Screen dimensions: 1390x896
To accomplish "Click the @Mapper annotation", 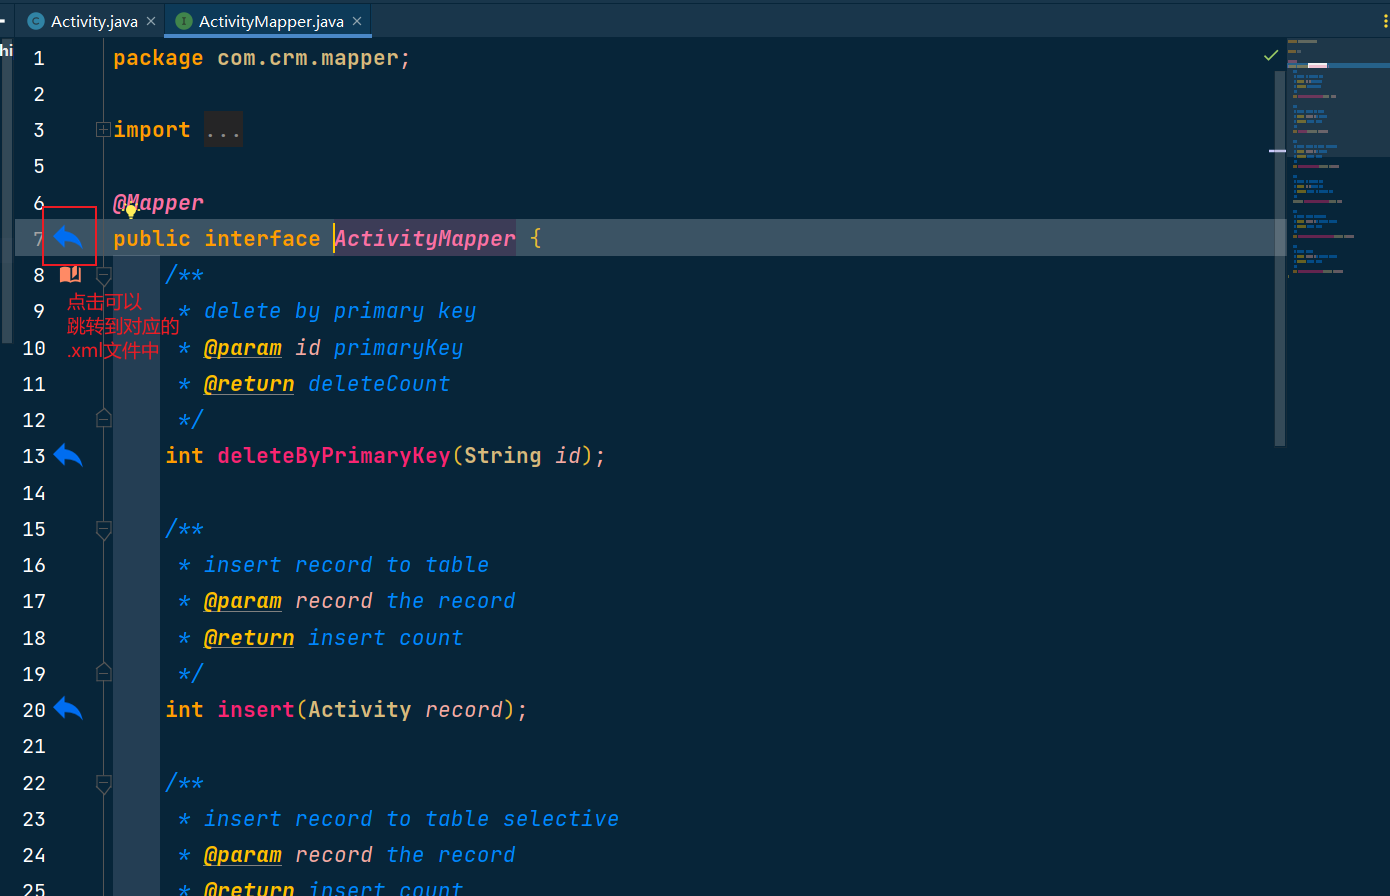I will tap(158, 202).
